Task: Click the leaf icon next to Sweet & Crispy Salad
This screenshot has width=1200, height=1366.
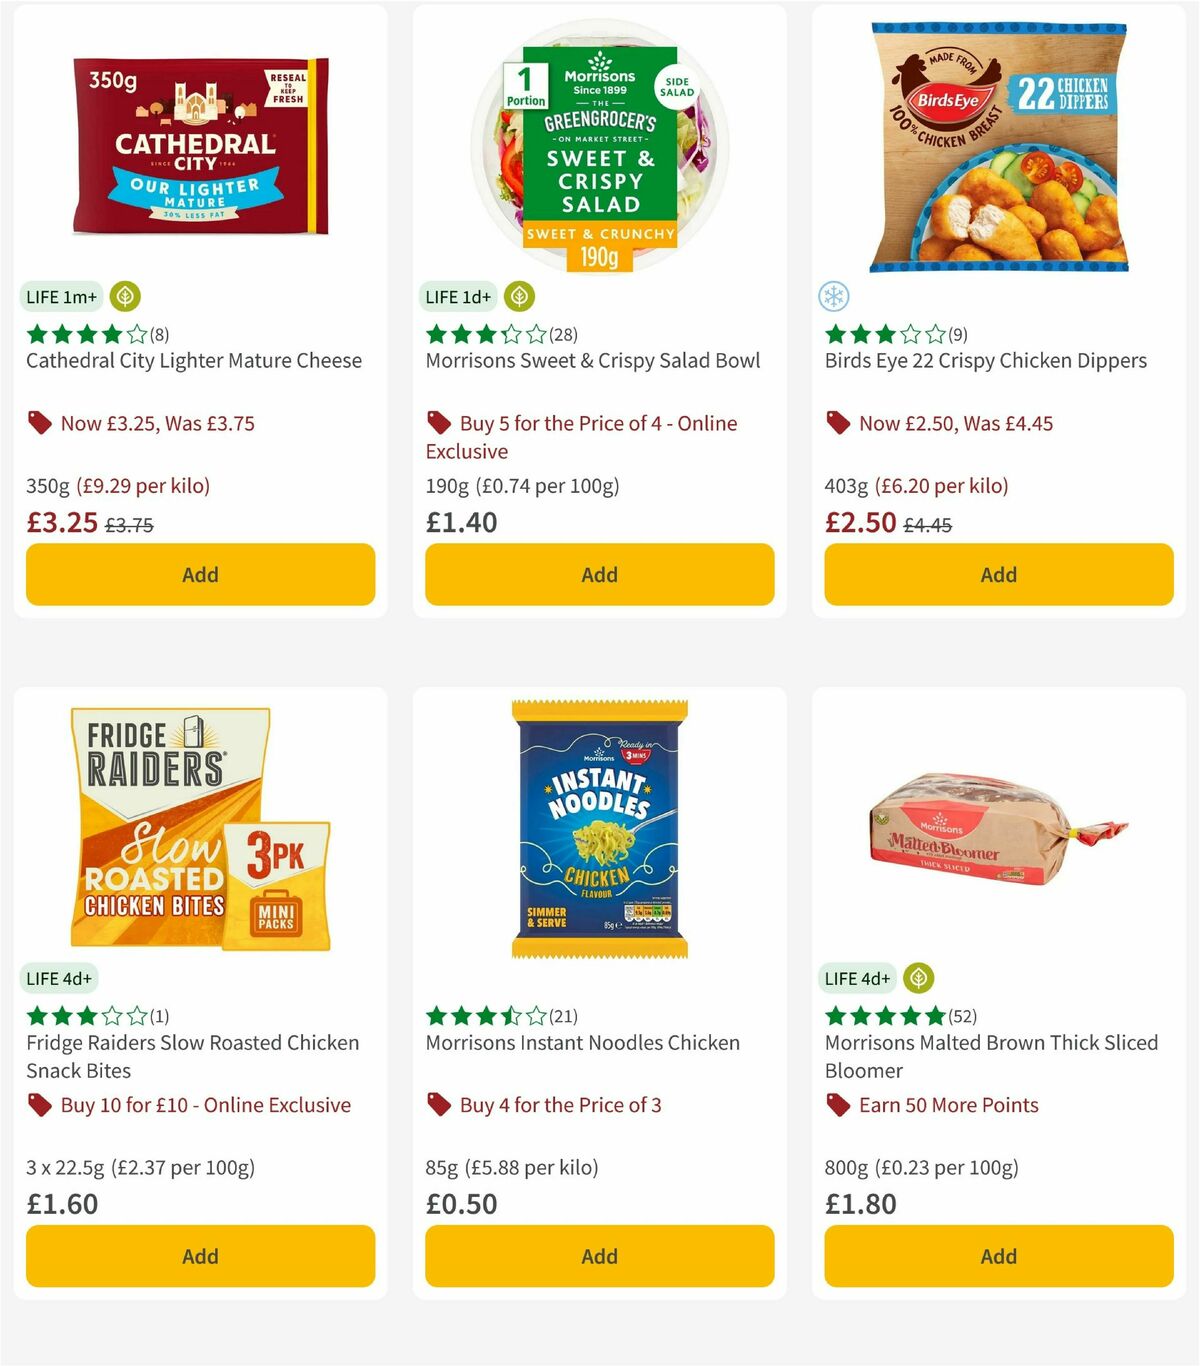Action: coord(518,296)
